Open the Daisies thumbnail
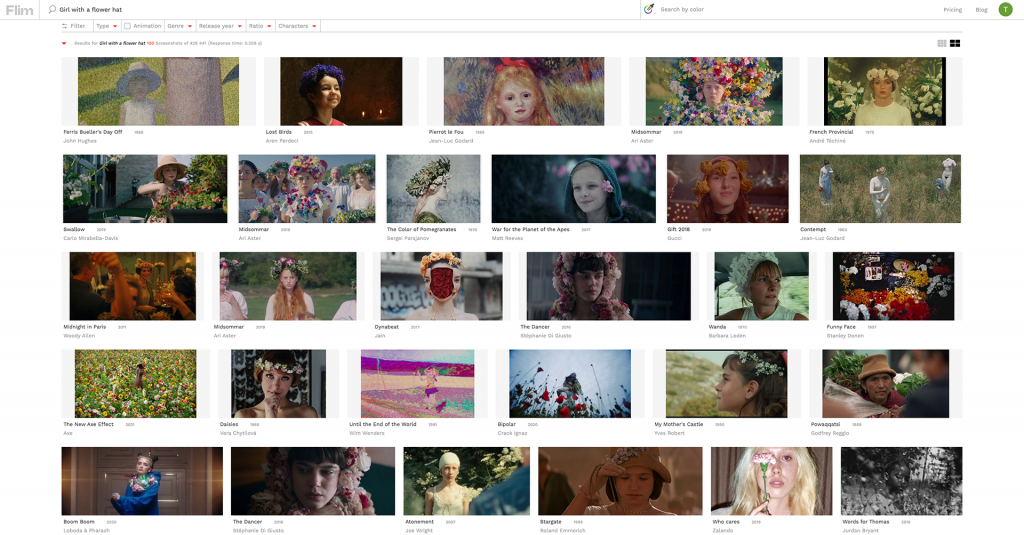The image size is (1024, 535). pos(278,383)
